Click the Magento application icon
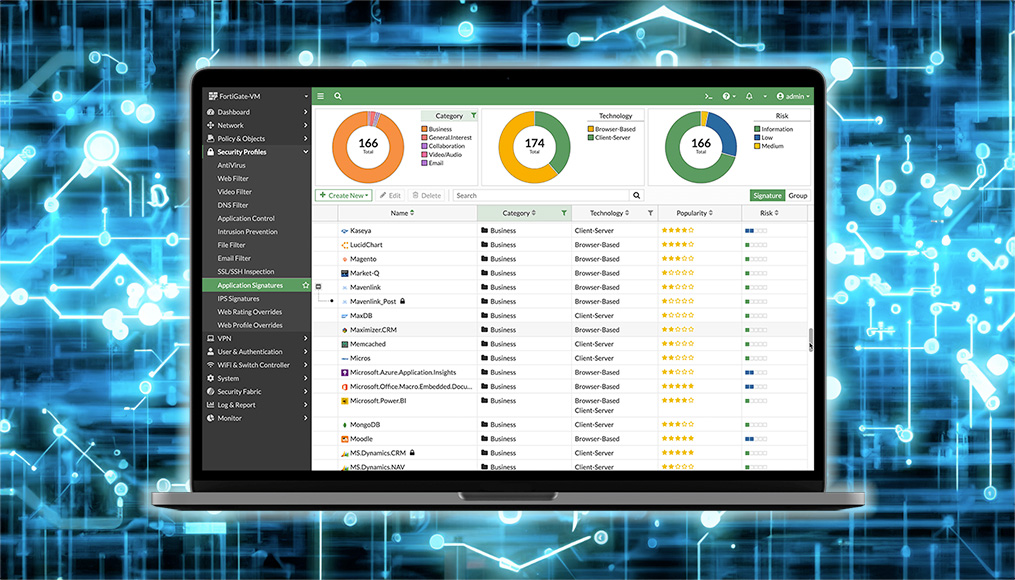The height and width of the screenshot is (580, 1015). pyautogui.click(x=344, y=259)
